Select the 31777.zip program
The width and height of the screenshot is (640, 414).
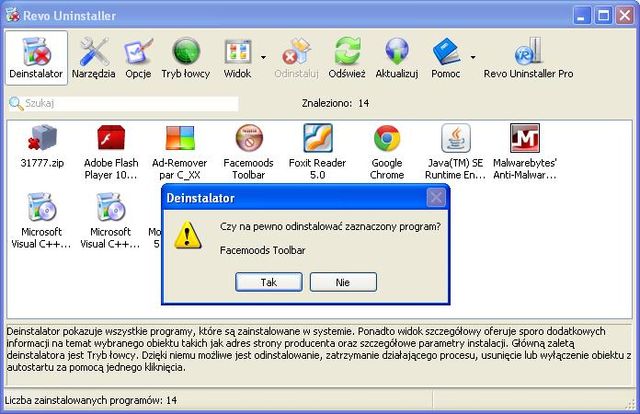click(x=42, y=146)
